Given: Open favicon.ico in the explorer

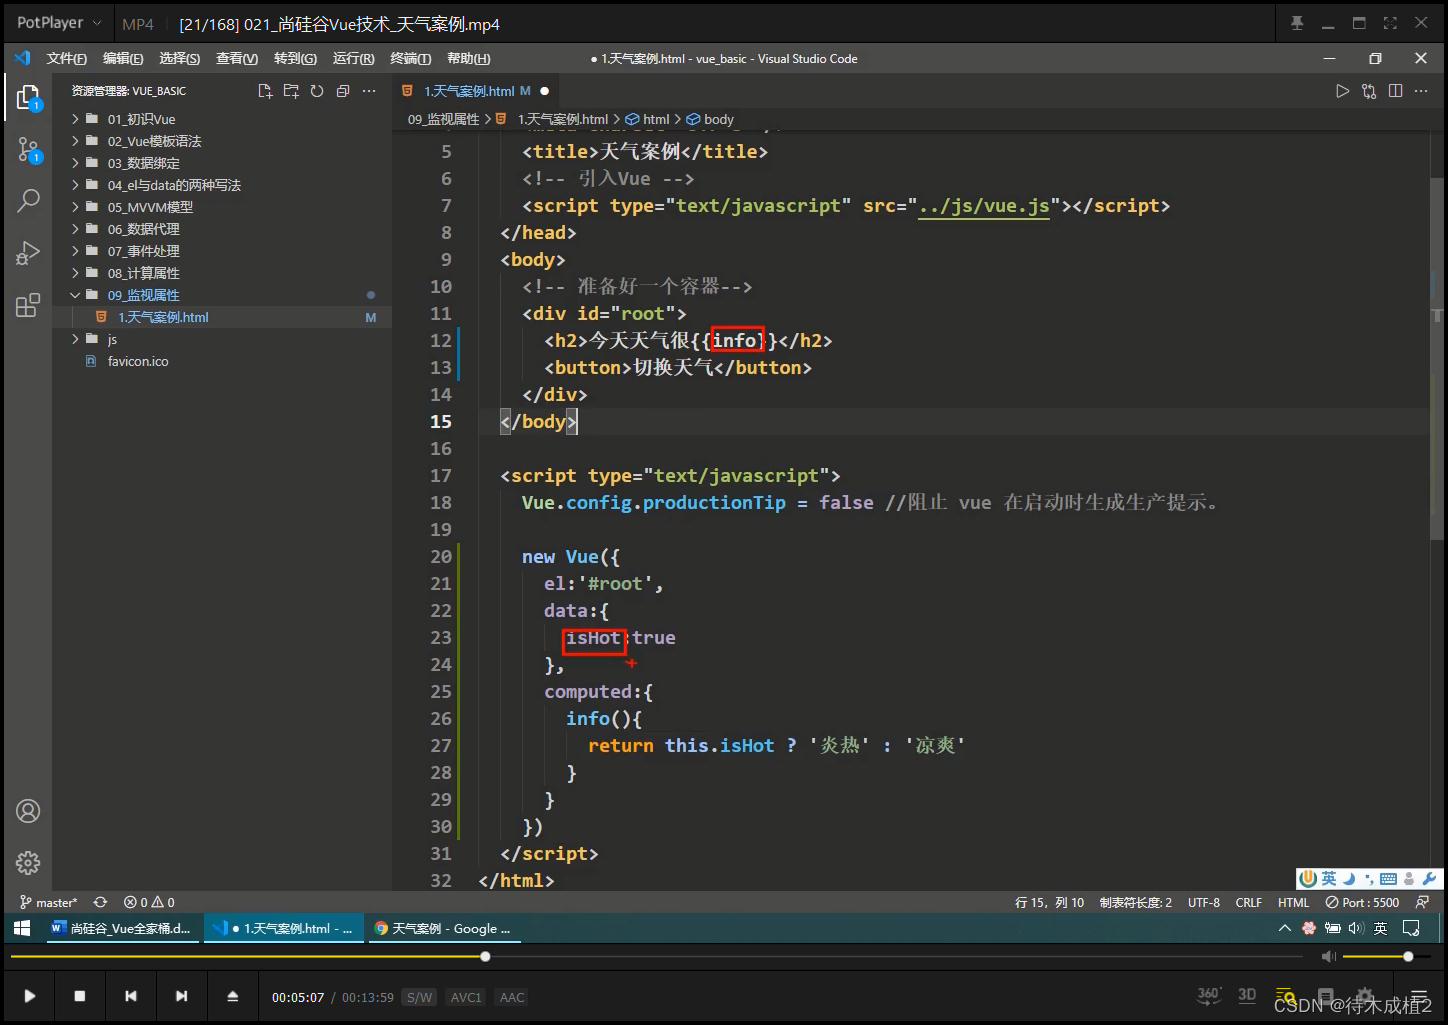Looking at the screenshot, I should coord(138,361).
